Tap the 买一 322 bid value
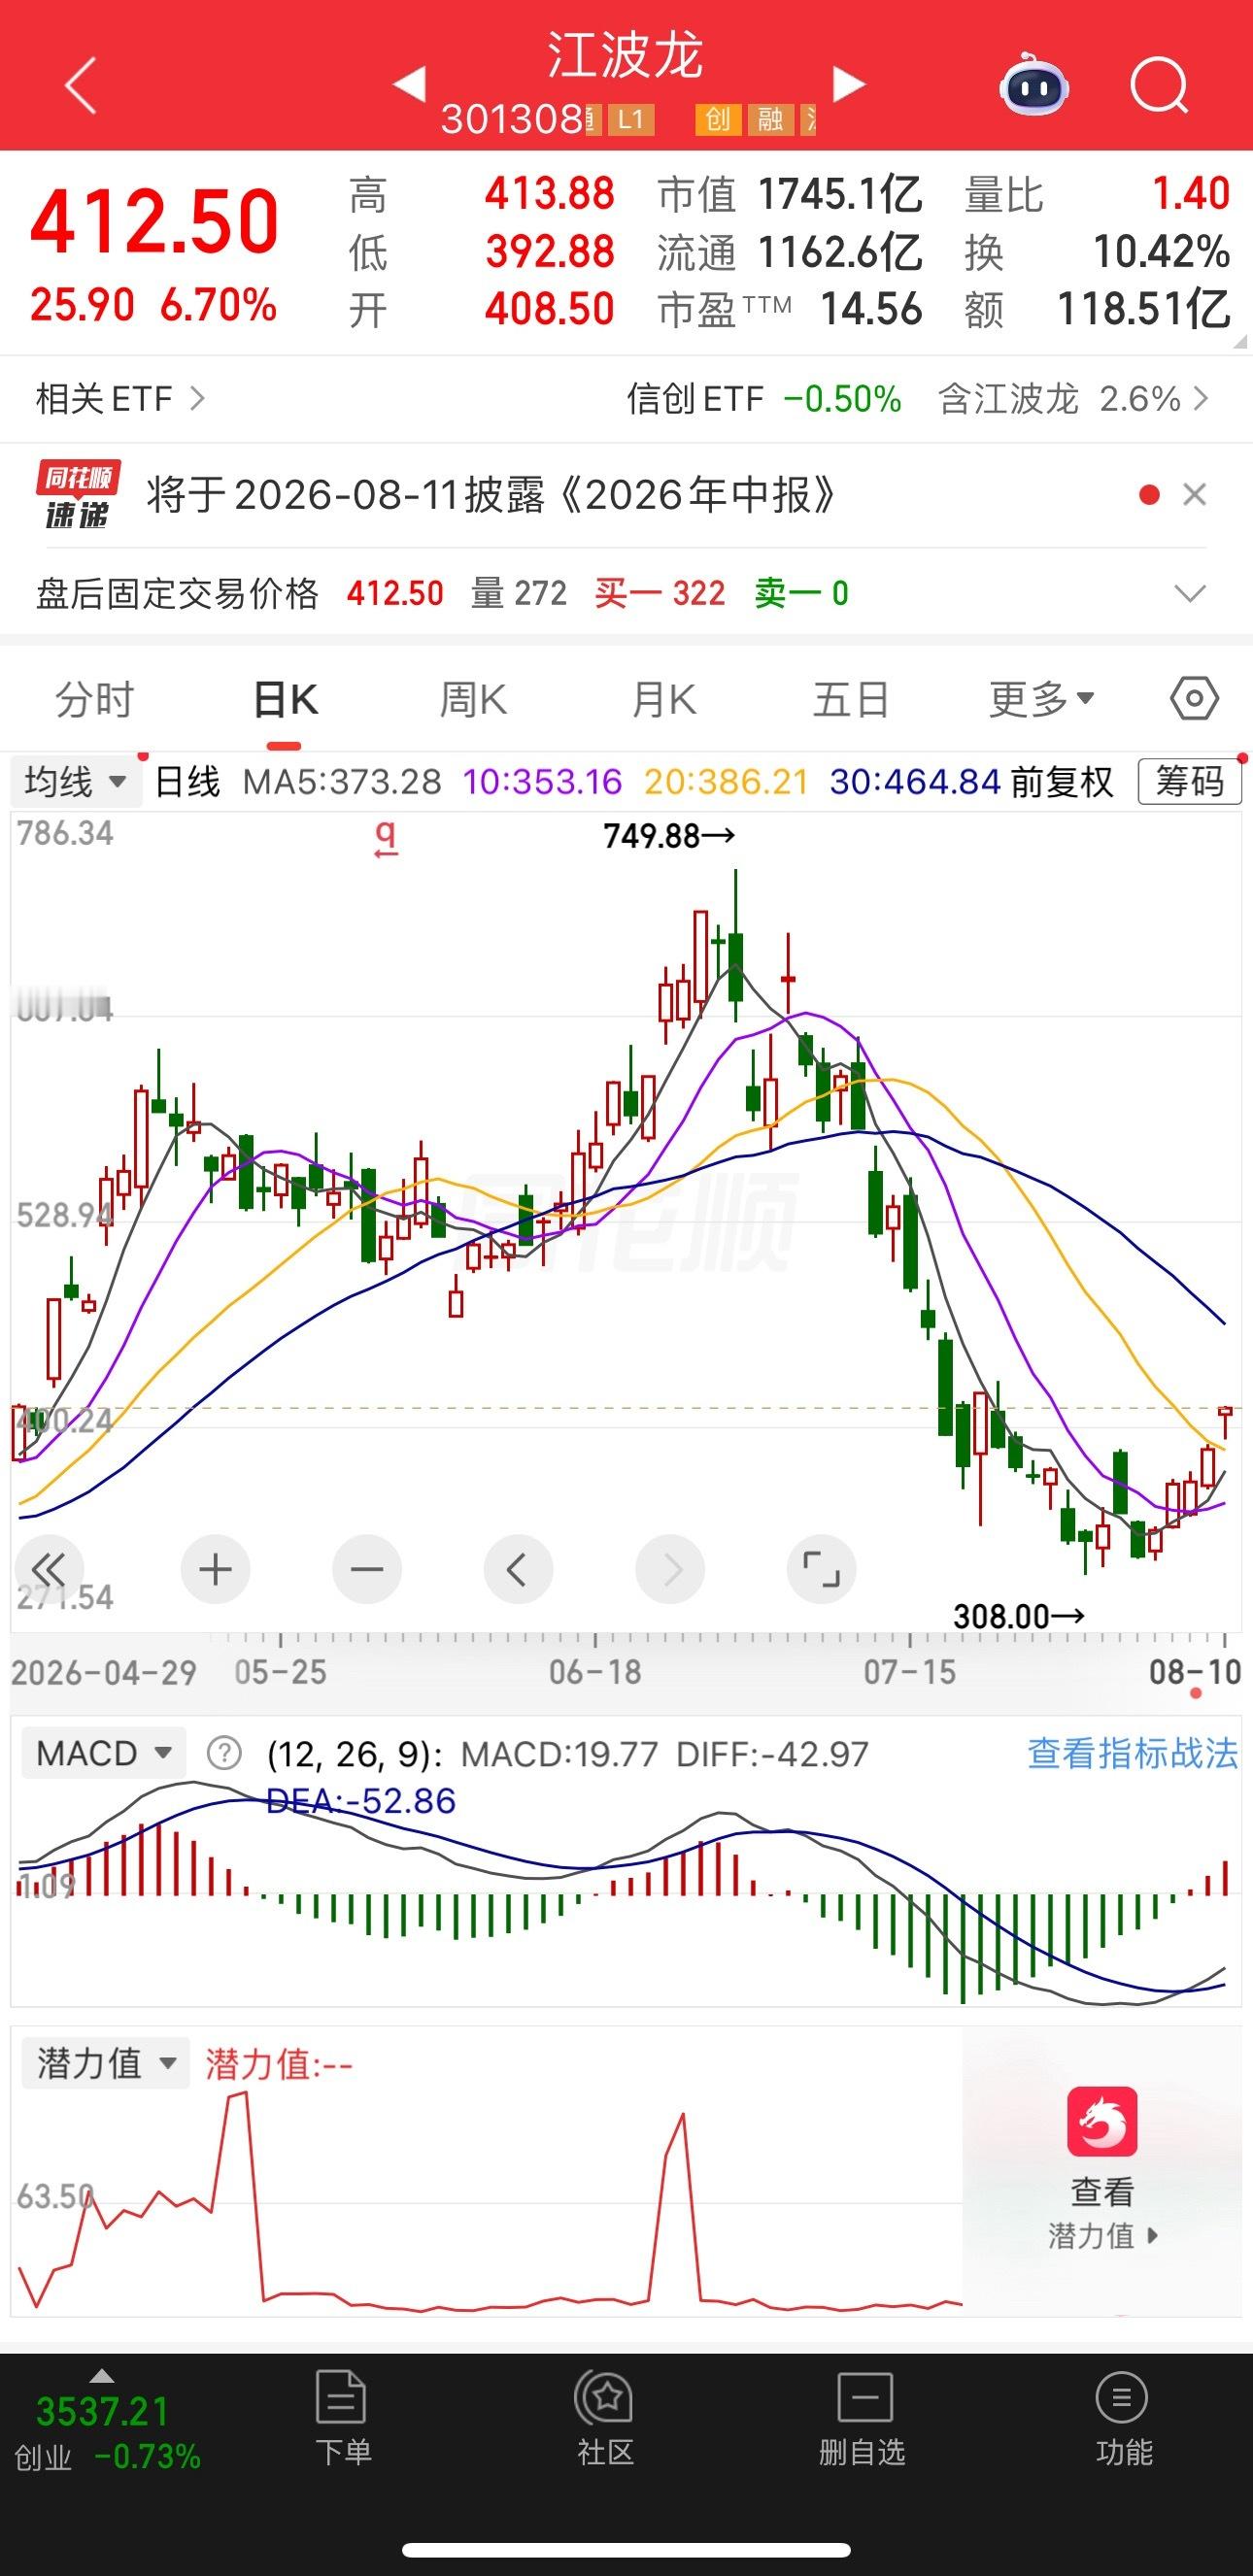The image size is (1253, 2576). [x=660, y=593]
